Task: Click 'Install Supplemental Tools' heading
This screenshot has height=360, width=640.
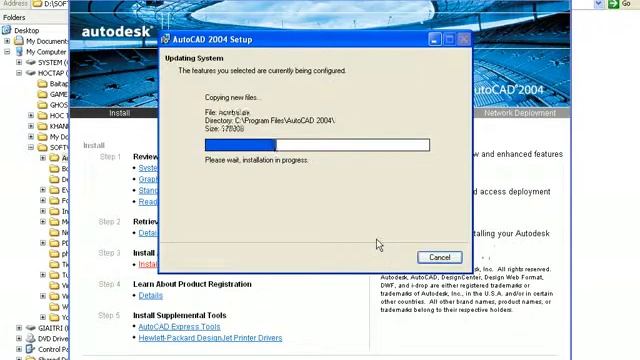Action: pyautogui.click(x=180, y=315)
